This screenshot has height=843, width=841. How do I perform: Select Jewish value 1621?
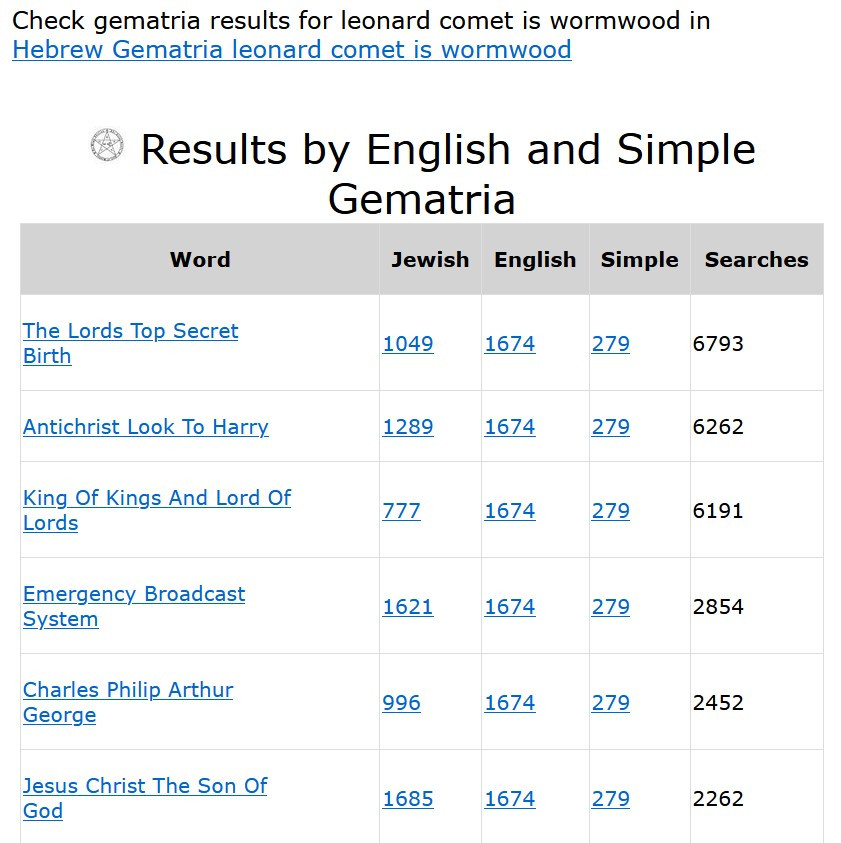point(407,607)
